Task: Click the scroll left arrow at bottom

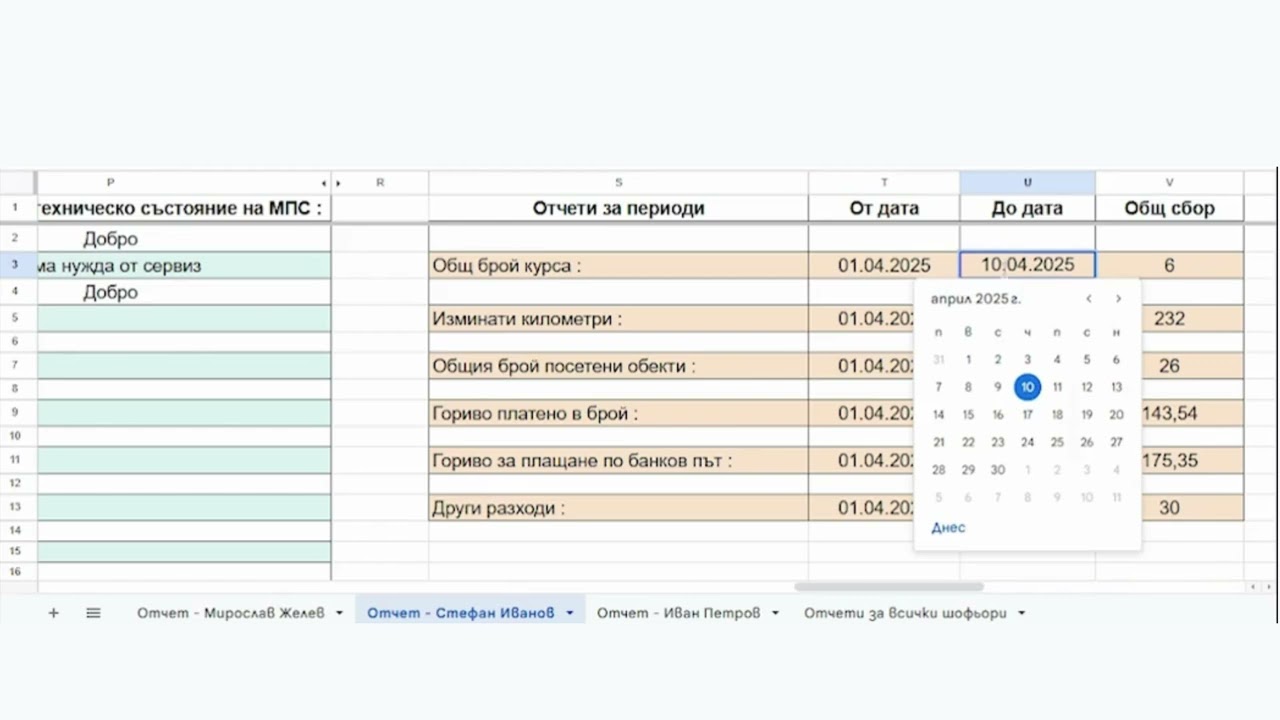Action: click(x=1252, y=587)
